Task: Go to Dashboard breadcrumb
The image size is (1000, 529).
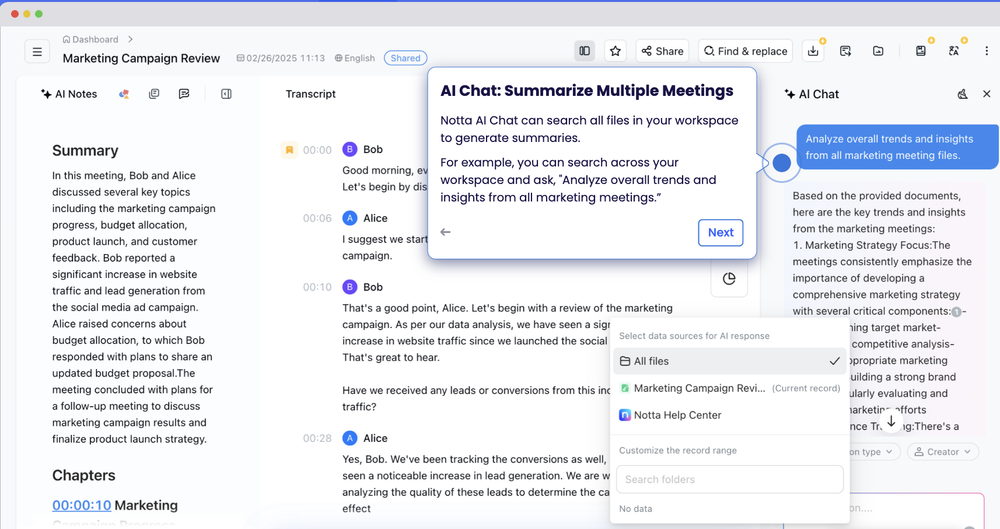Action: pyautogui.click(x=90, y=40)
